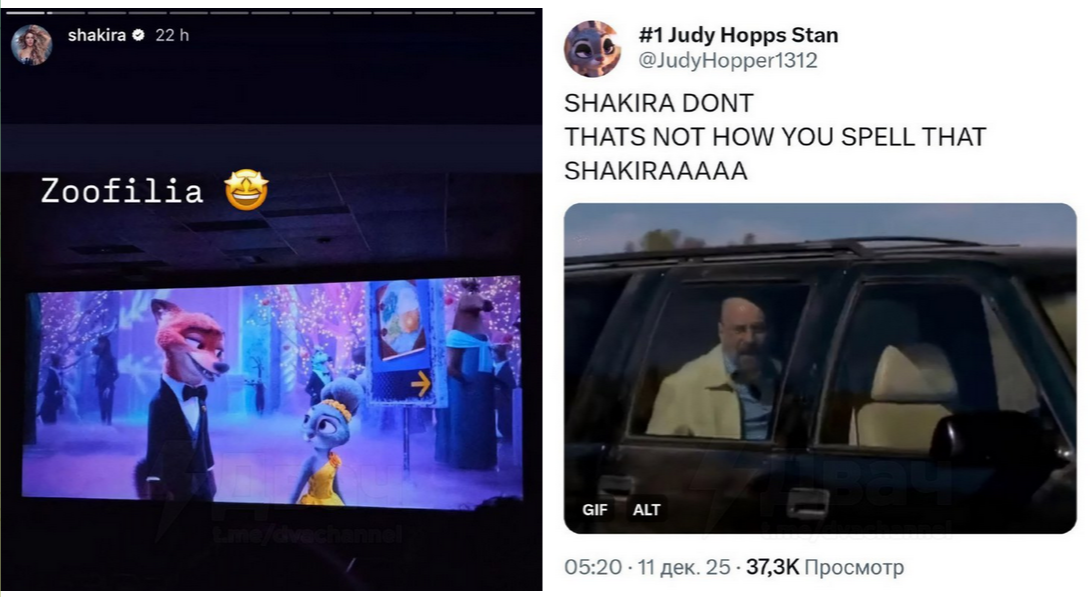Jump to the first story progress segment
This screenshot has width=1090, height=597.
pos(24,13)
